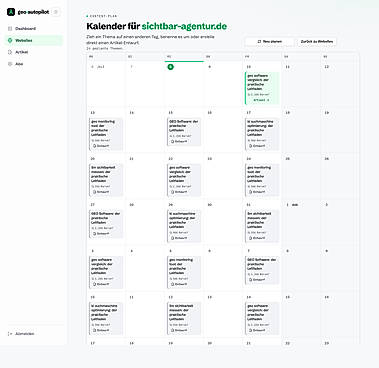
Task: Click the 6 Jul date label
Action: click(98, 67)
